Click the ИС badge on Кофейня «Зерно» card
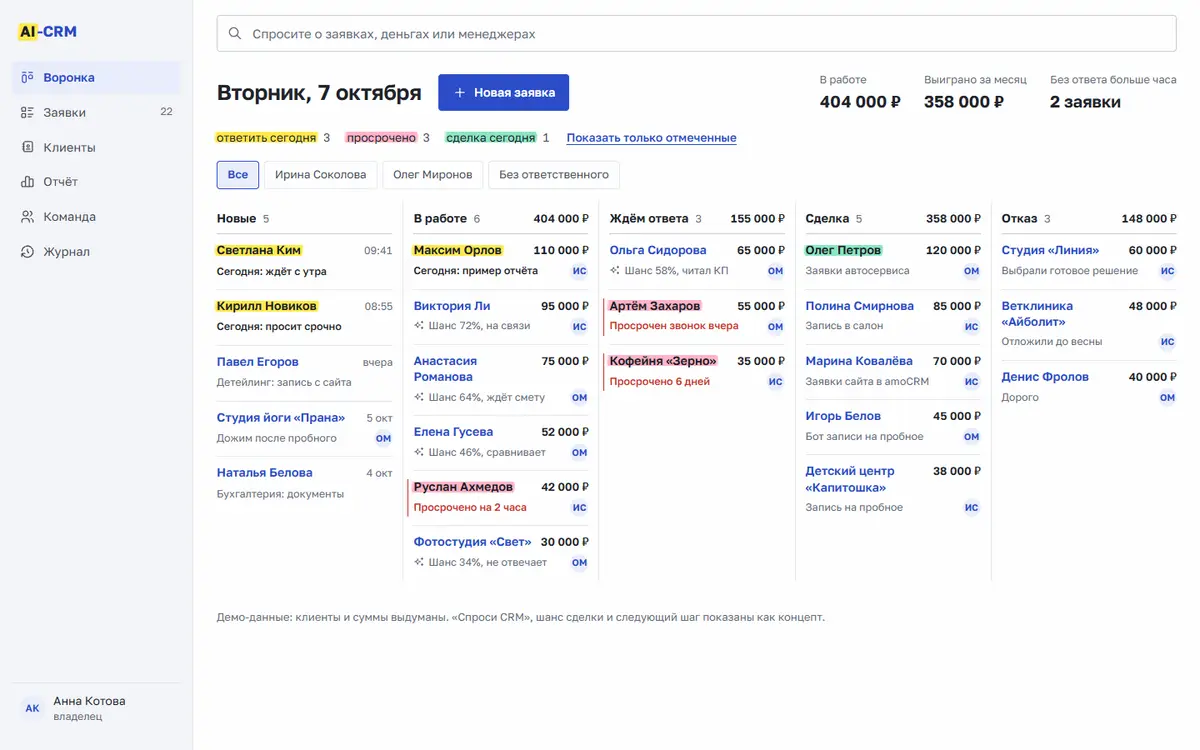The image size is (1200, 750). 775,382
